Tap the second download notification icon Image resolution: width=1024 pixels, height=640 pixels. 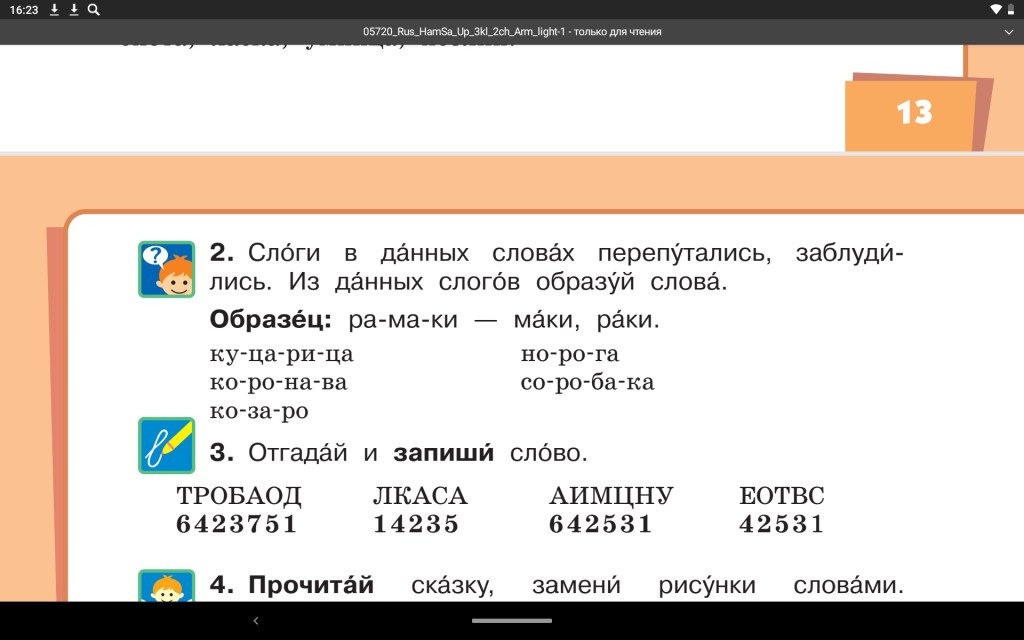(73, 9)
